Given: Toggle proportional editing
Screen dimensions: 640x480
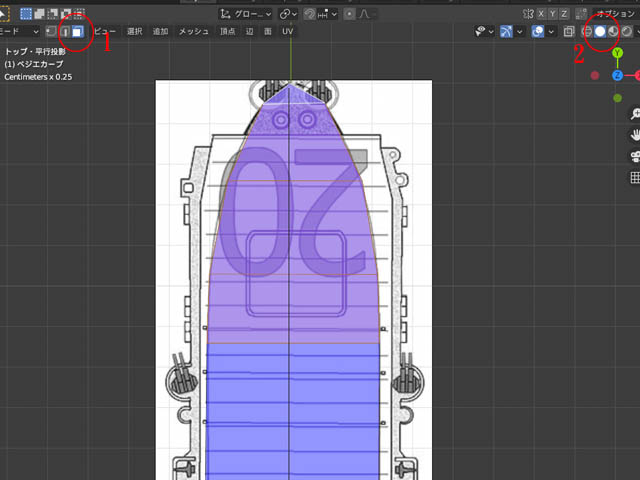Looking at the screenshot, I should click(349, 14).
